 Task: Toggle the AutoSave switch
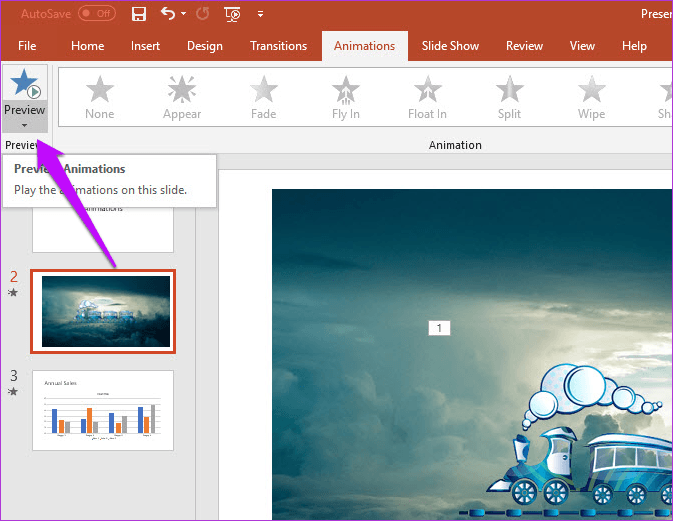click(x=97, y=14)
